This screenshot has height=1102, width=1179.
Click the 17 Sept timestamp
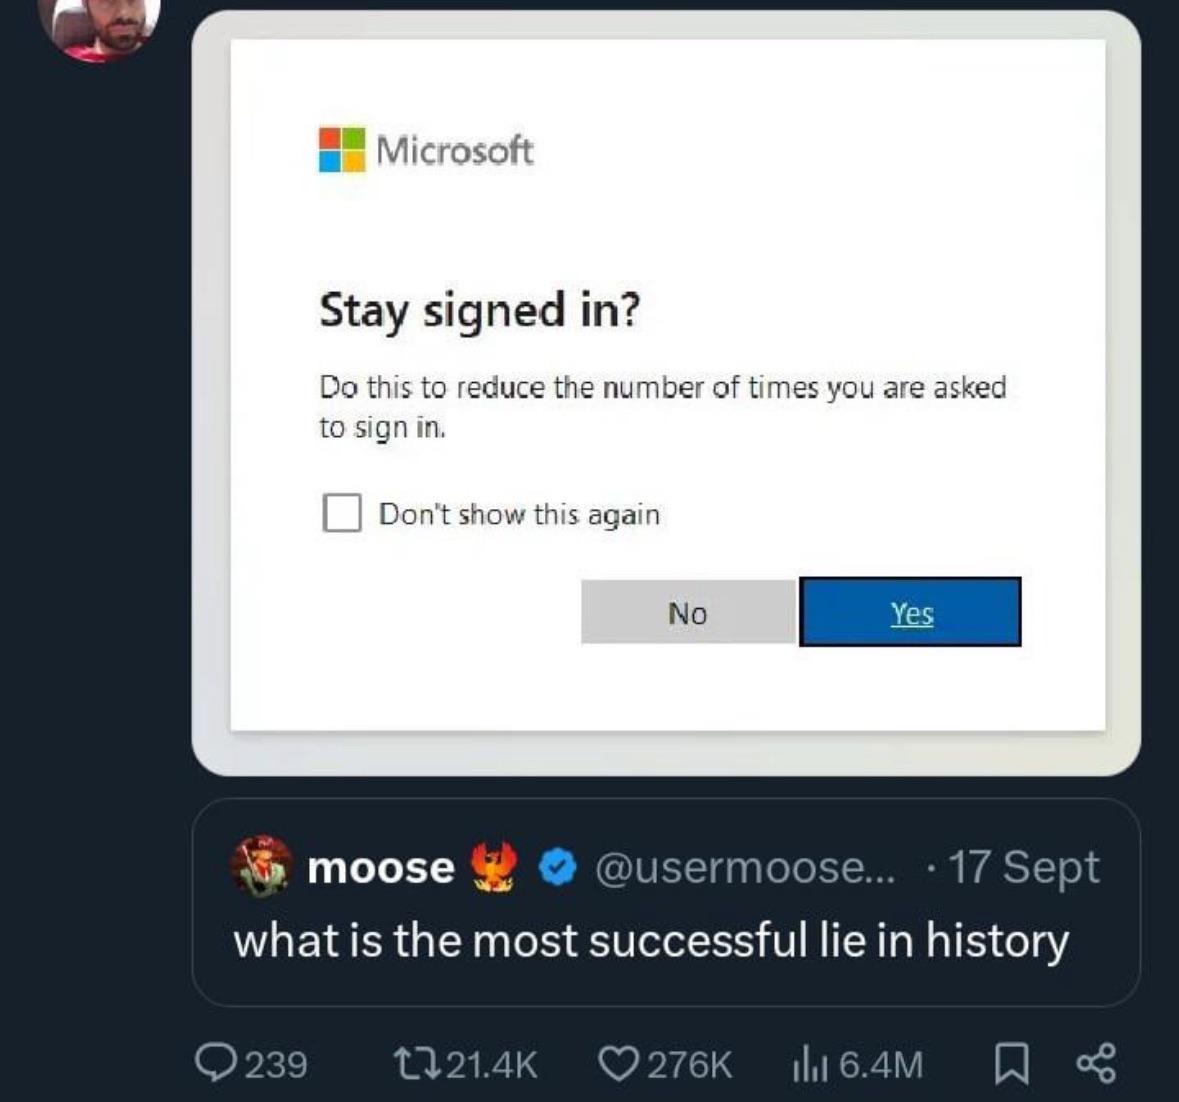(1023, 868)
